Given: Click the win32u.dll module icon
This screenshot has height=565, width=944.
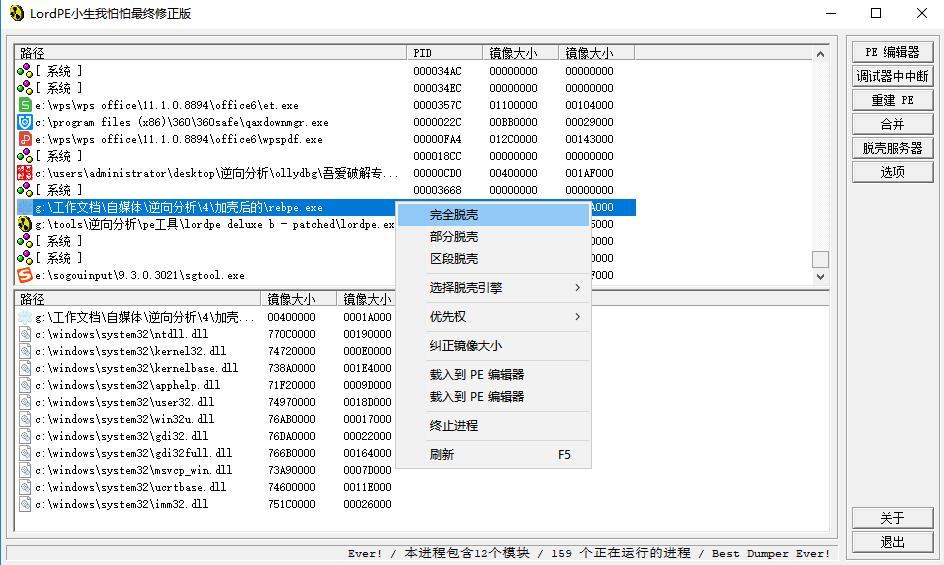Looking at the screenshot, I should click(x=25, y=419).
